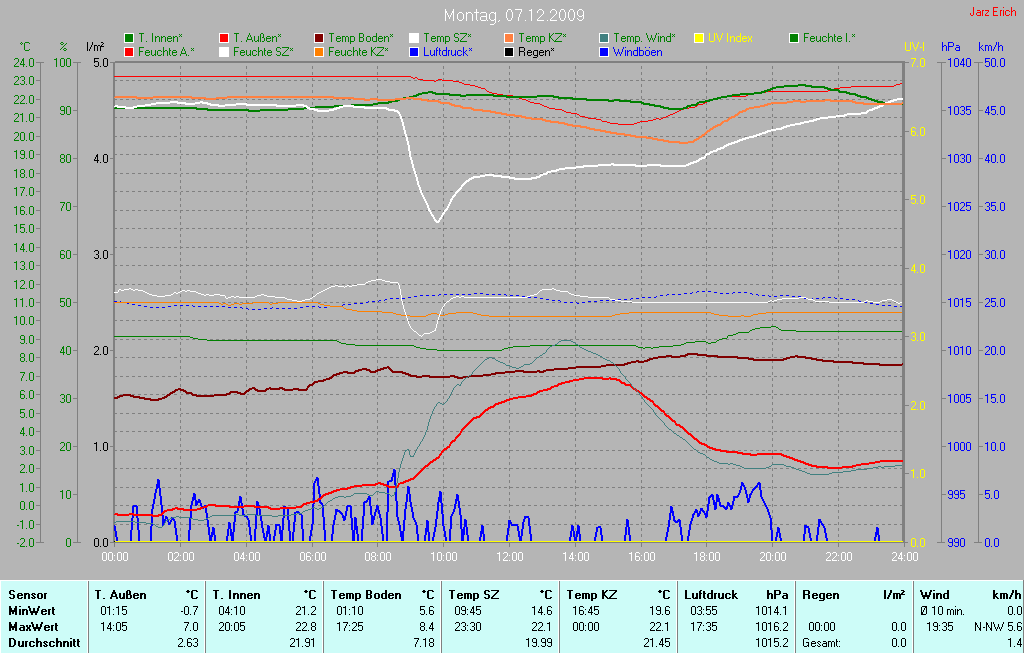1024x653 pixels.
Task: Click the N-NW 5.6 wind maximum
Action: coord(998,627)
